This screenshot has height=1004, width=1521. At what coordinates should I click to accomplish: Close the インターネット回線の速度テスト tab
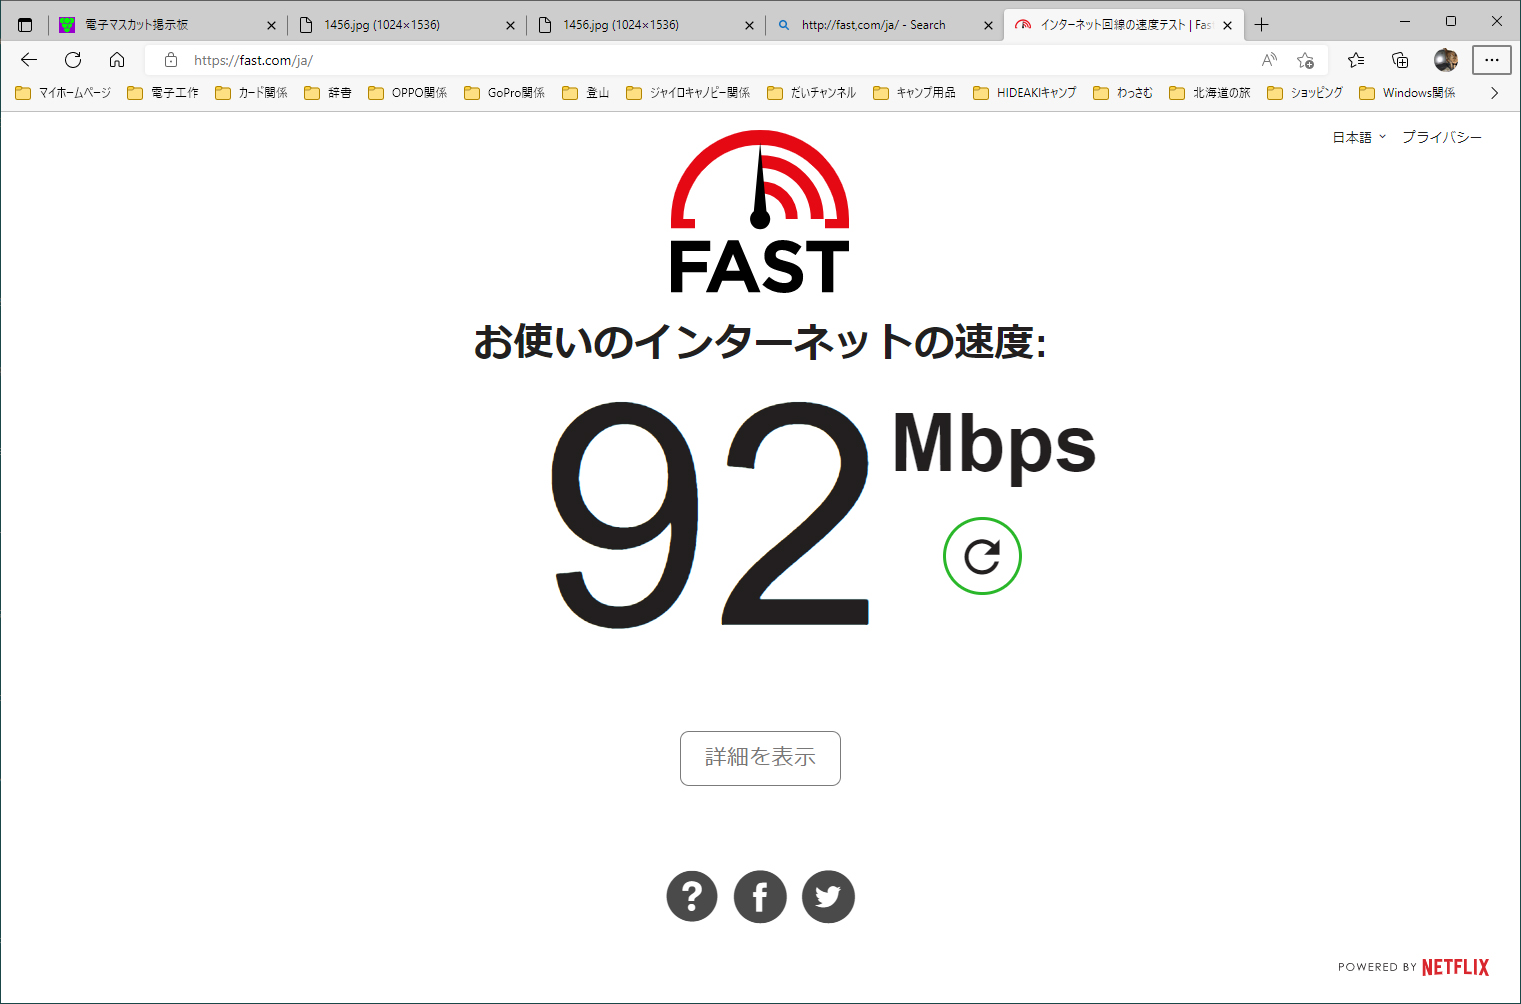point(1227,26)
